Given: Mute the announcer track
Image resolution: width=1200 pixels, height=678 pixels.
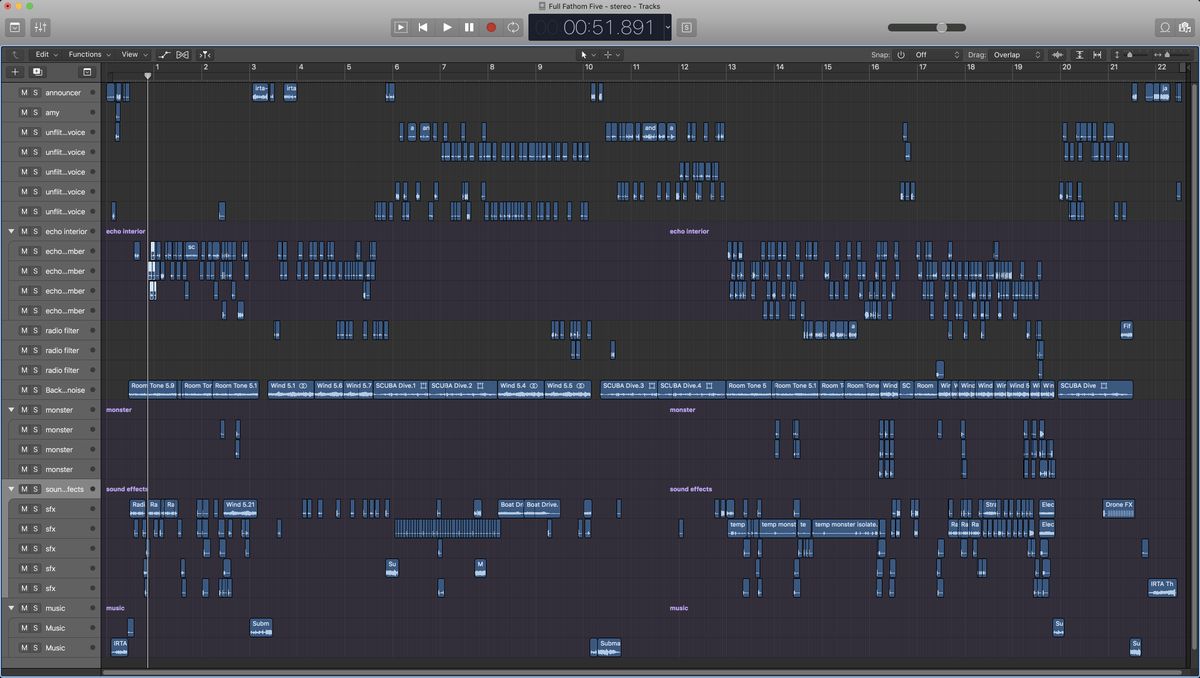Looking at the screenshot, I should (x=24, y=93).
